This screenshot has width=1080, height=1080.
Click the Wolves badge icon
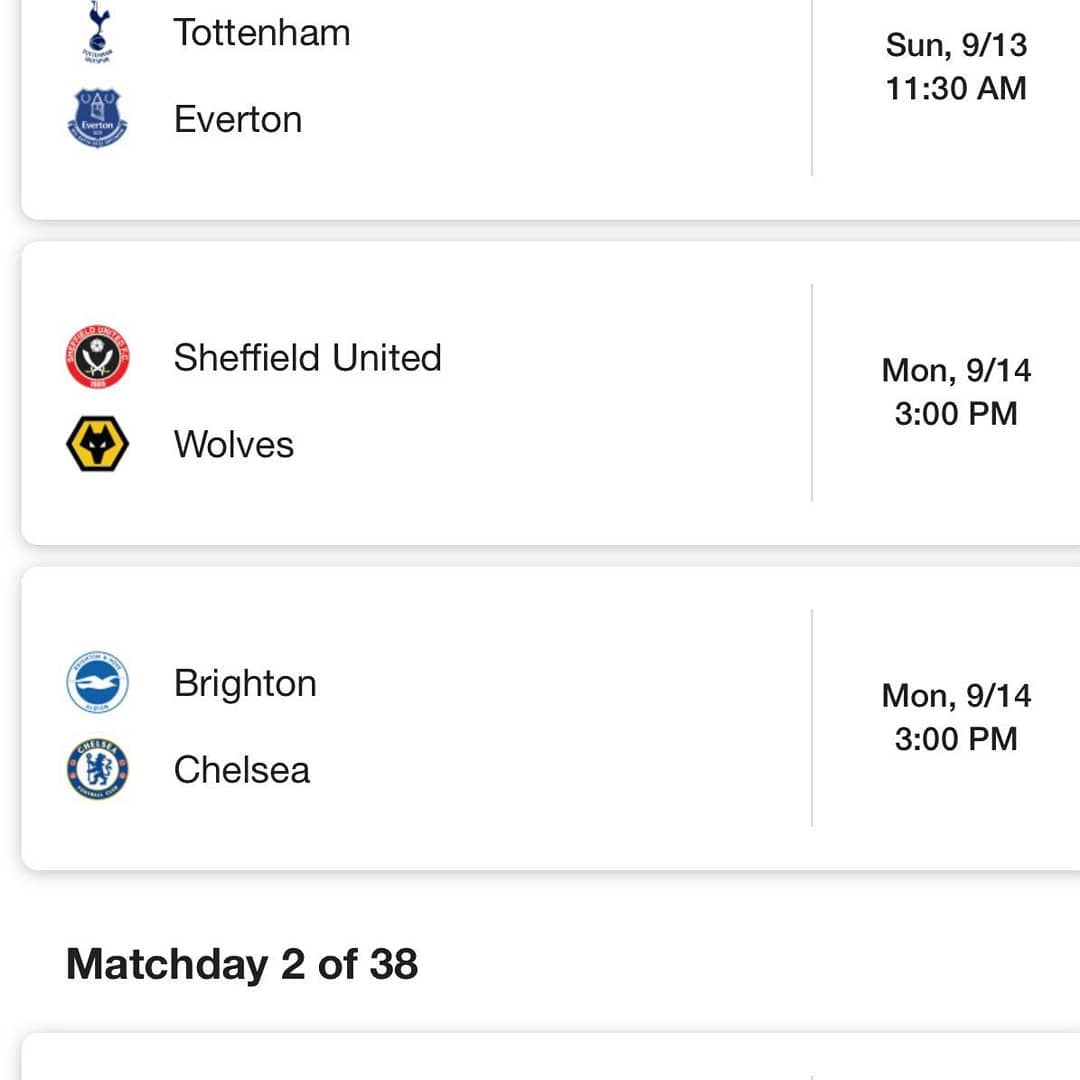point(97,444)
